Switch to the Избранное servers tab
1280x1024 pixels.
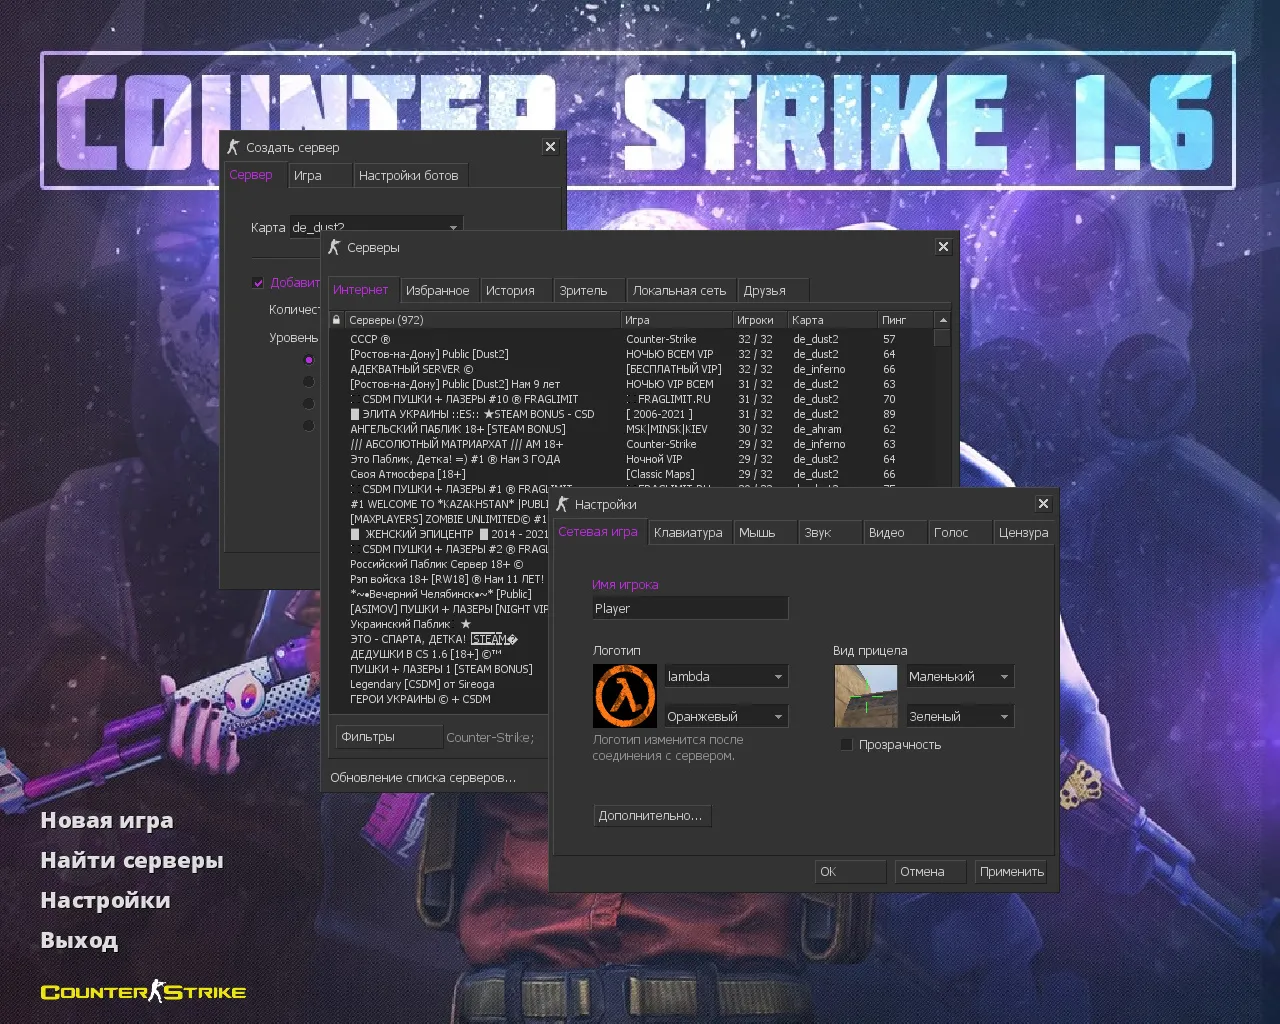click(x=438, y=289)
